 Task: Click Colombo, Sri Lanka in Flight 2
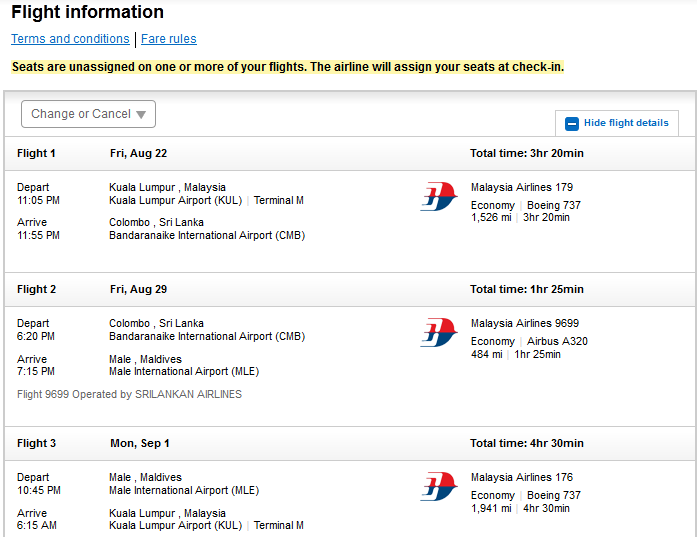(x=156, y=323)
